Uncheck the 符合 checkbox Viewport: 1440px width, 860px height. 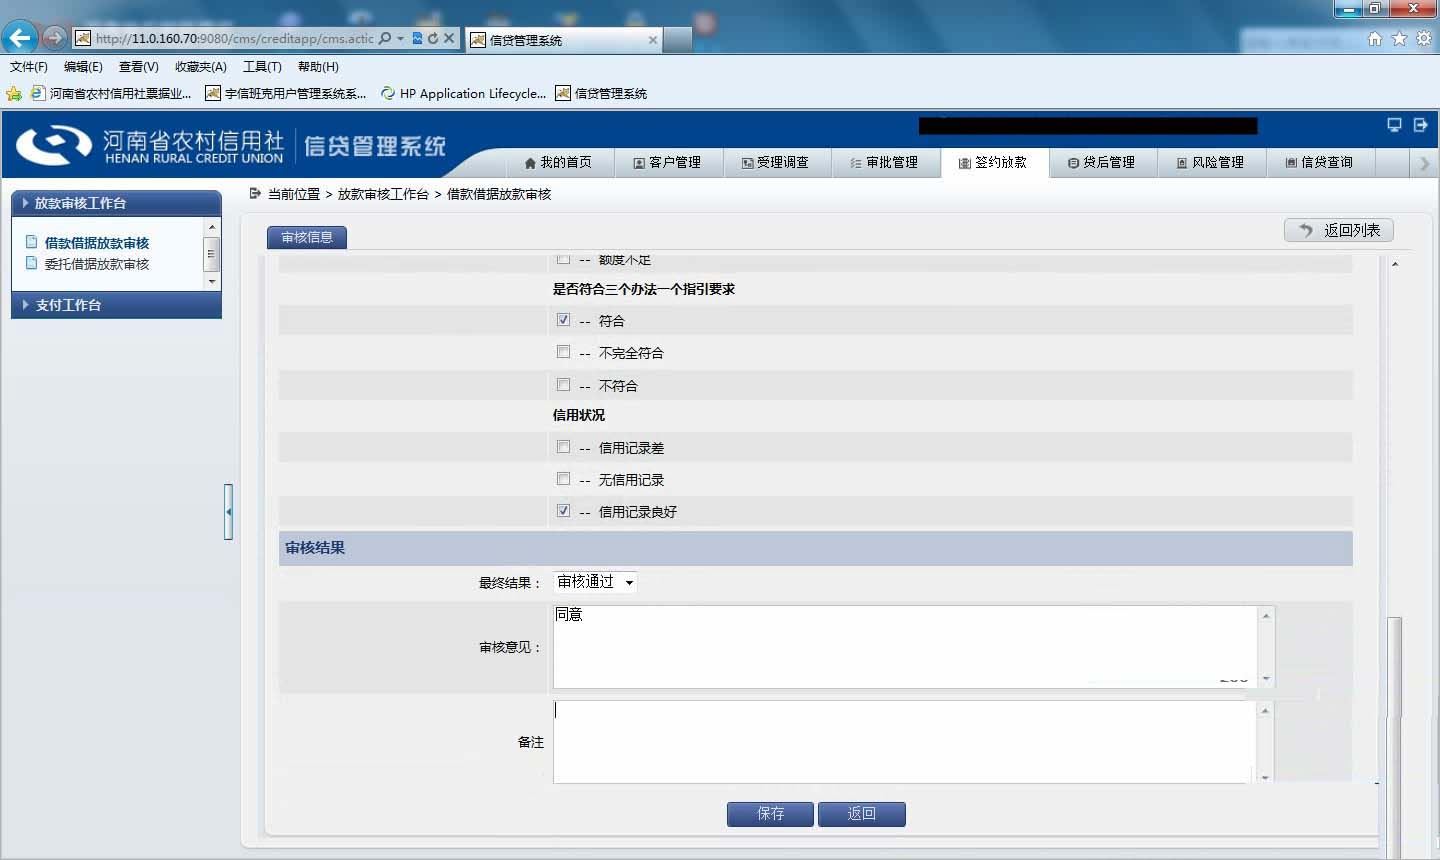[x=563, y=320]
